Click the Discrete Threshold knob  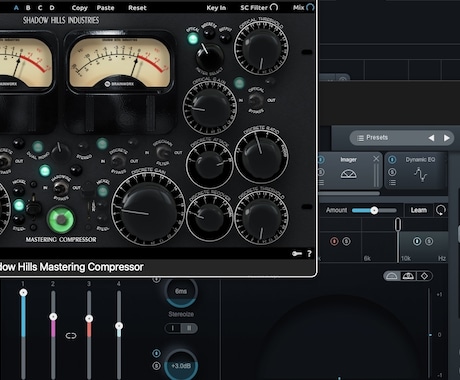261,217
